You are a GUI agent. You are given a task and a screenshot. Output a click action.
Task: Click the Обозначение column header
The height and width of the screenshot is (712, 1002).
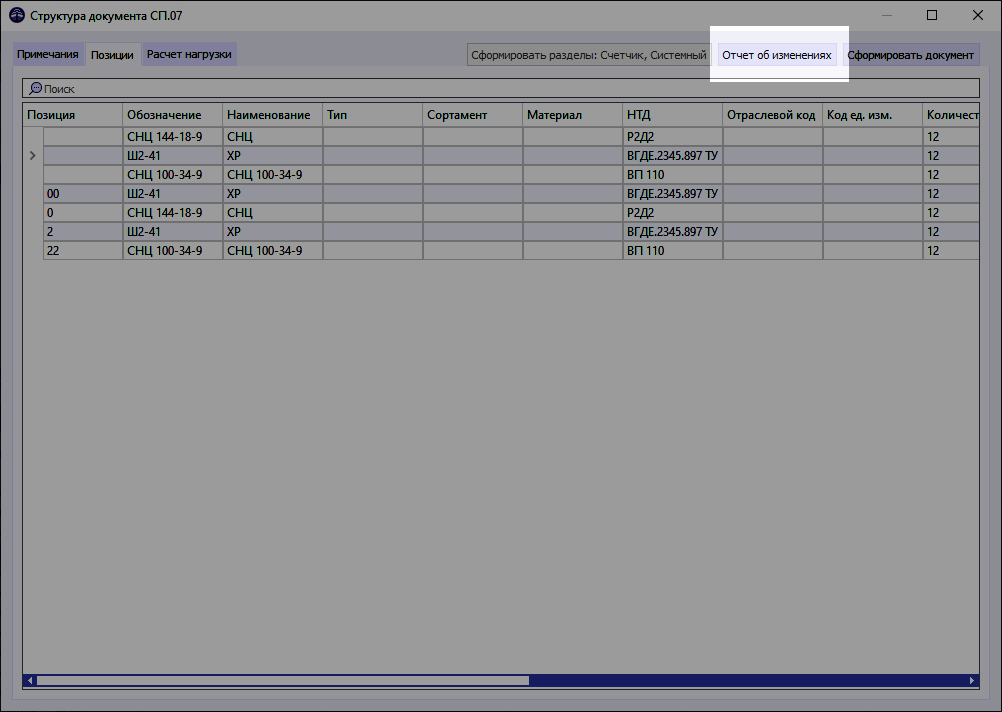pos(168,114)
